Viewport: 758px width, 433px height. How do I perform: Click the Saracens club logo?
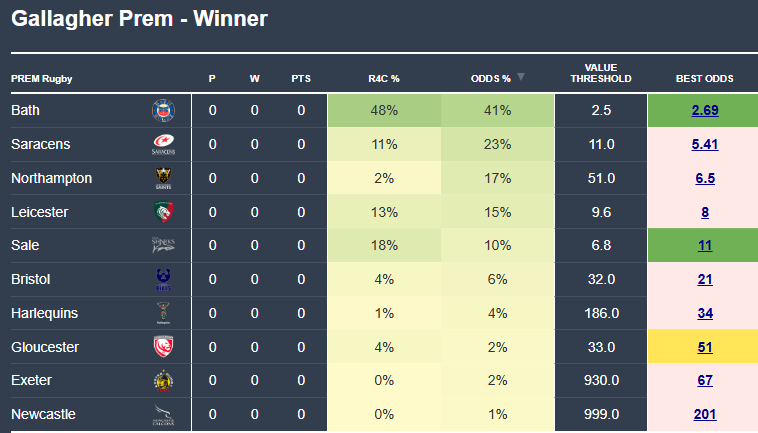click(x=163, y=144)
